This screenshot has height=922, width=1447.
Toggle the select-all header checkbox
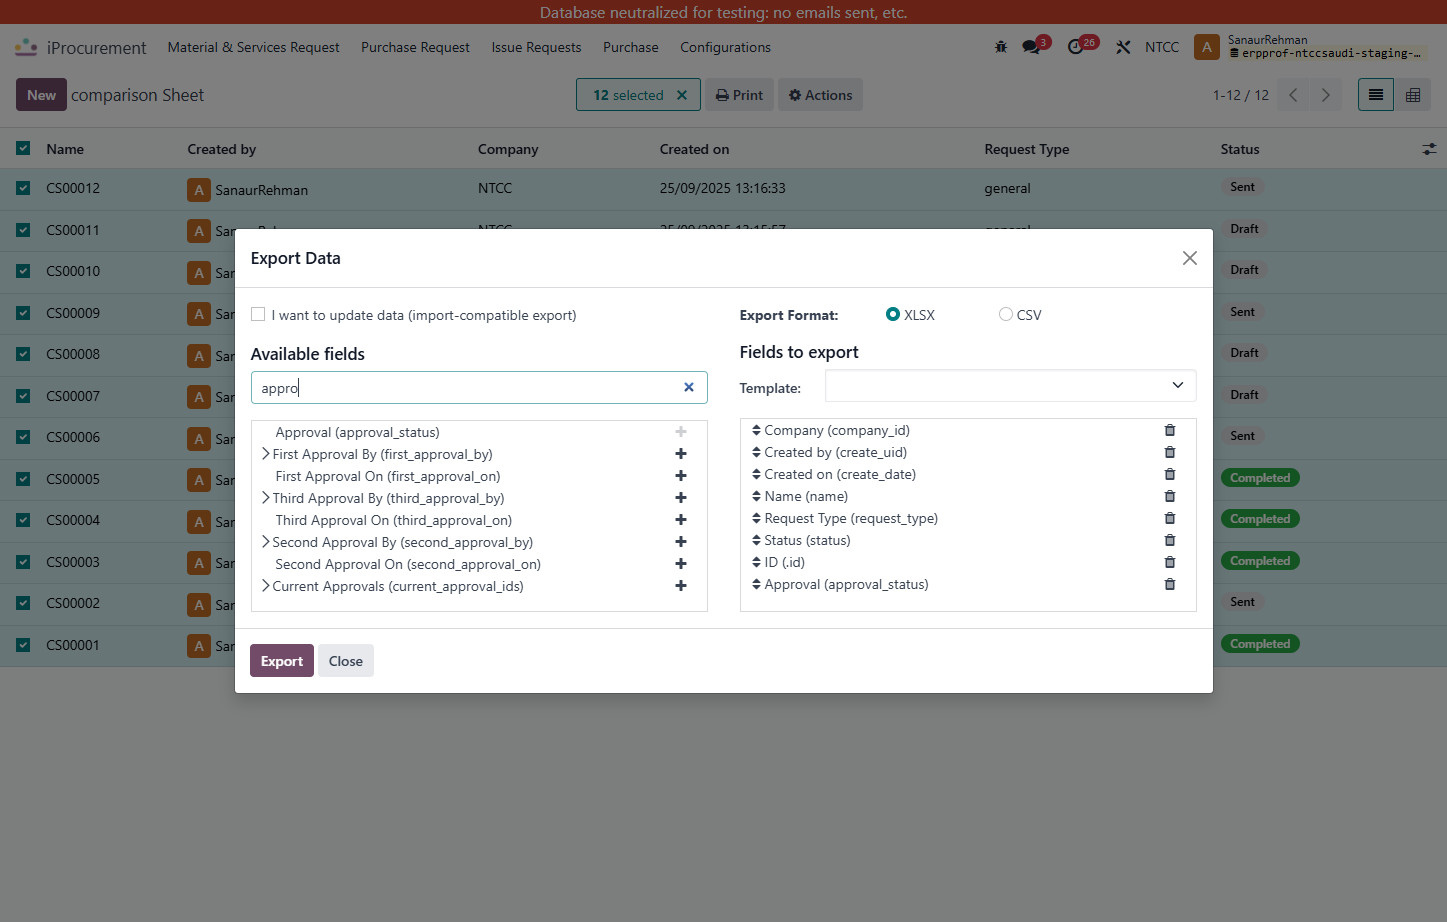tap(23, 148)
